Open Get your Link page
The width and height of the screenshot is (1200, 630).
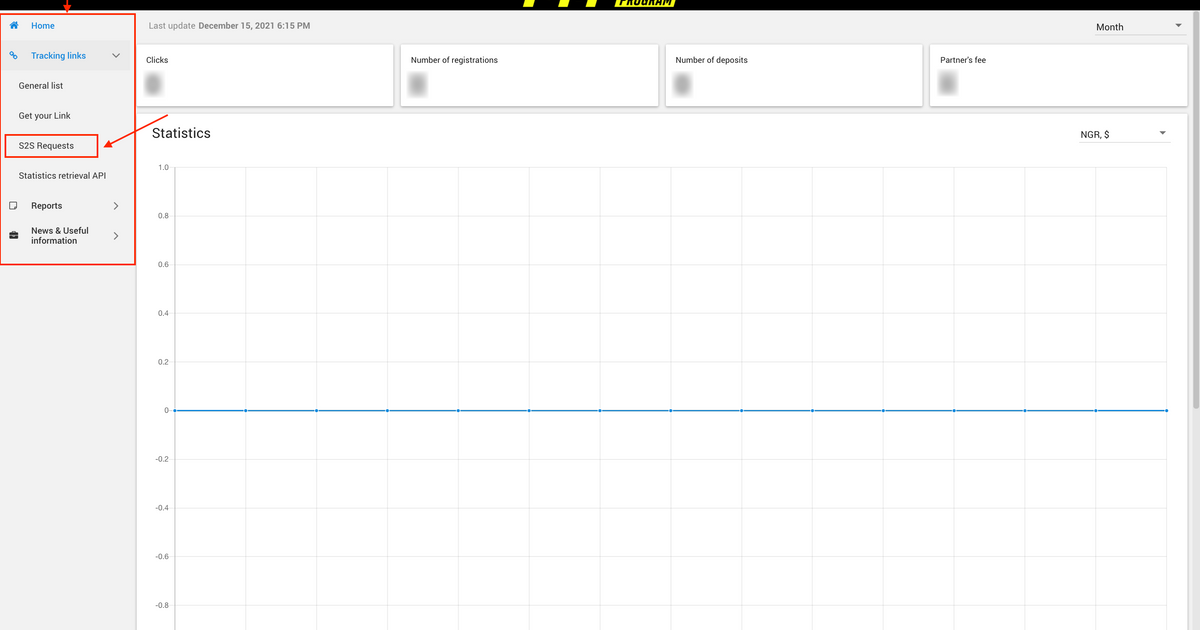[45, 116]
